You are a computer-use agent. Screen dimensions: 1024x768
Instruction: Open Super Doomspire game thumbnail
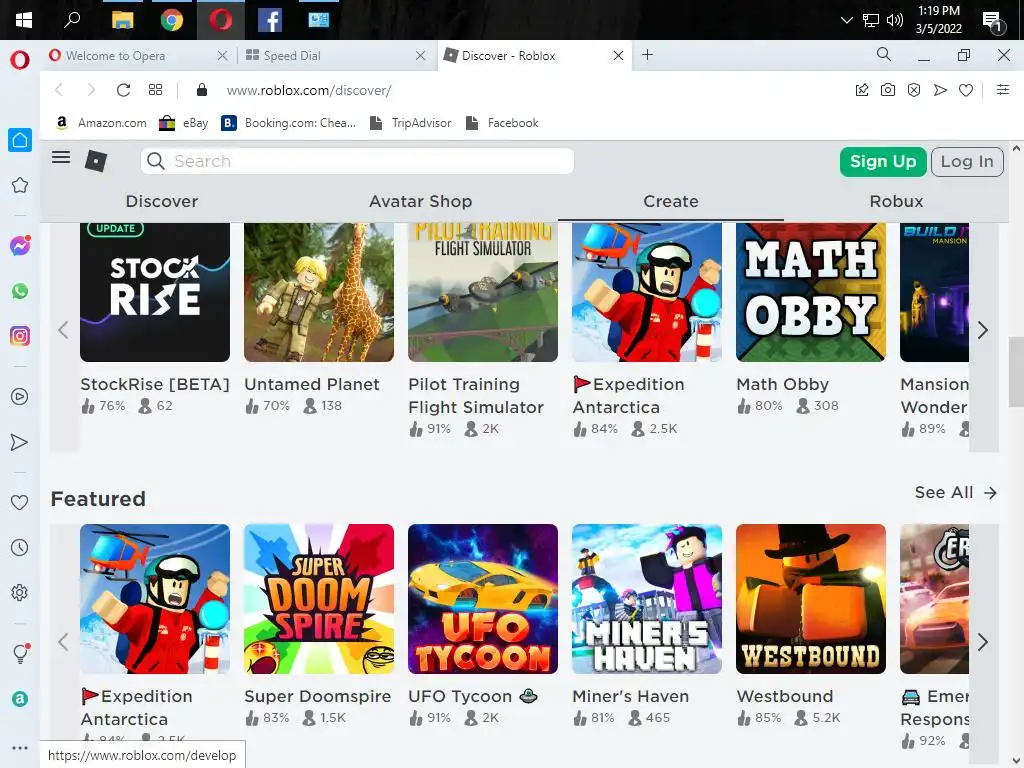(319, 599)
